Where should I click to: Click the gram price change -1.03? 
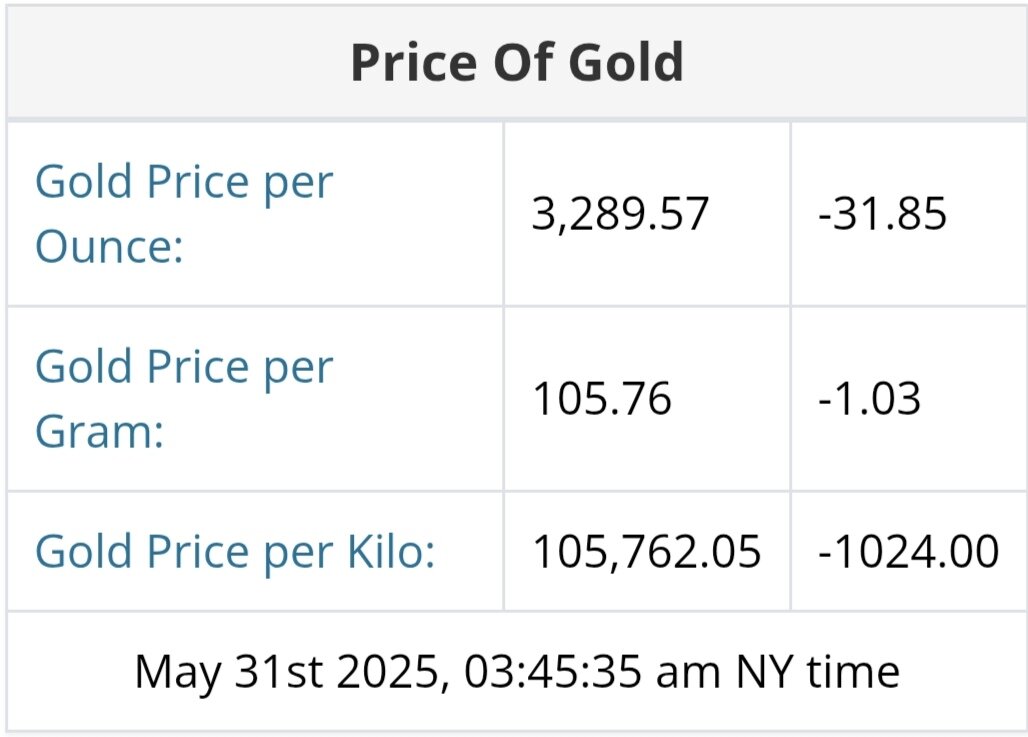pos(868,400)
